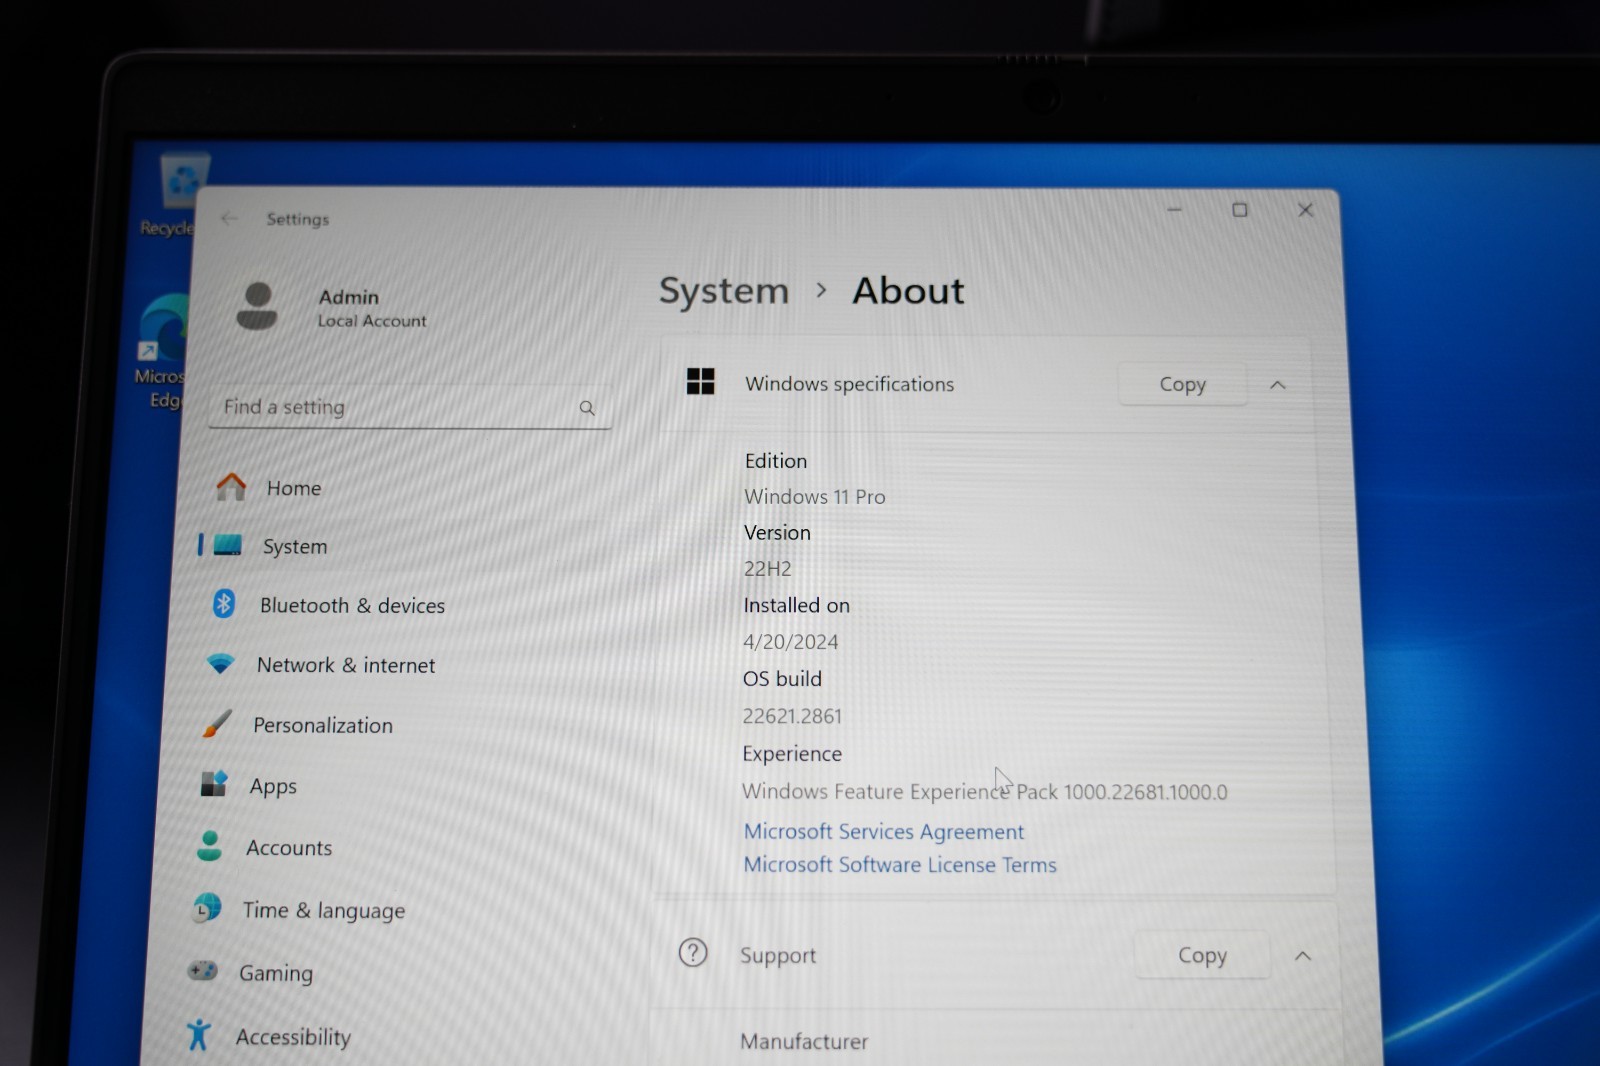Minimize the Settings window
This screenshot has width=1600, height=1066.
point(1175,210)
